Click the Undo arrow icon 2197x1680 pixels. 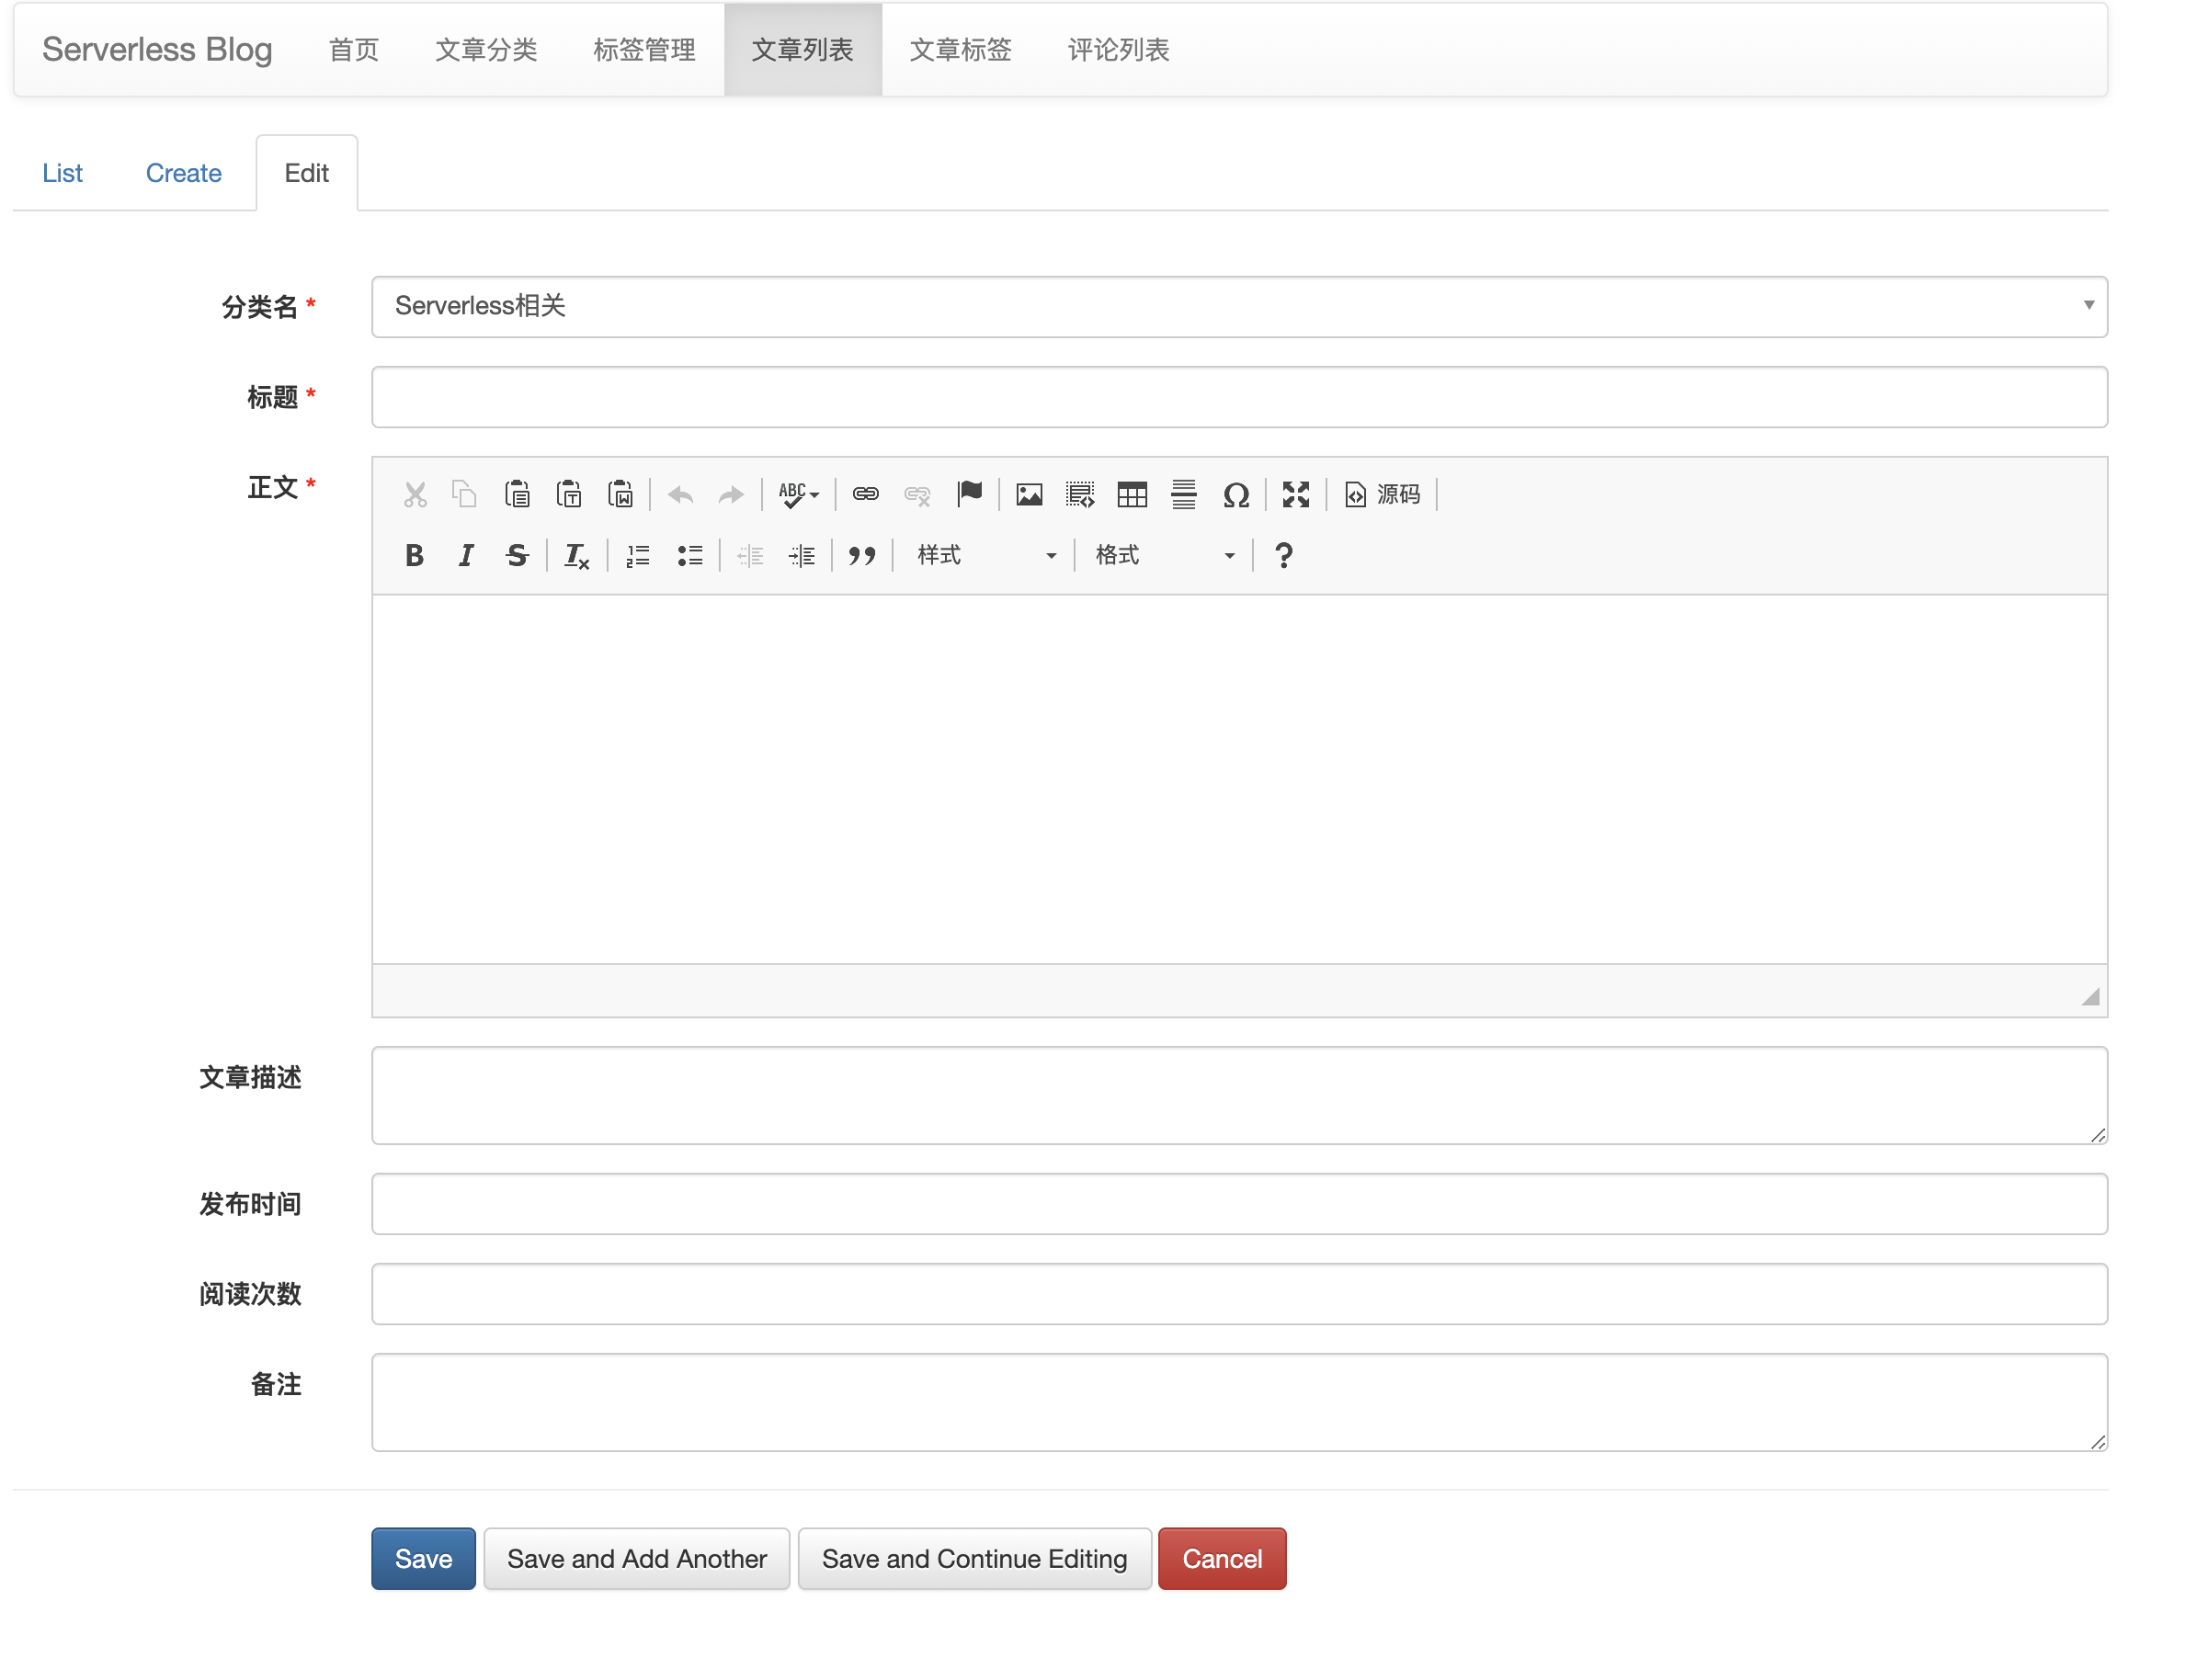681,494
